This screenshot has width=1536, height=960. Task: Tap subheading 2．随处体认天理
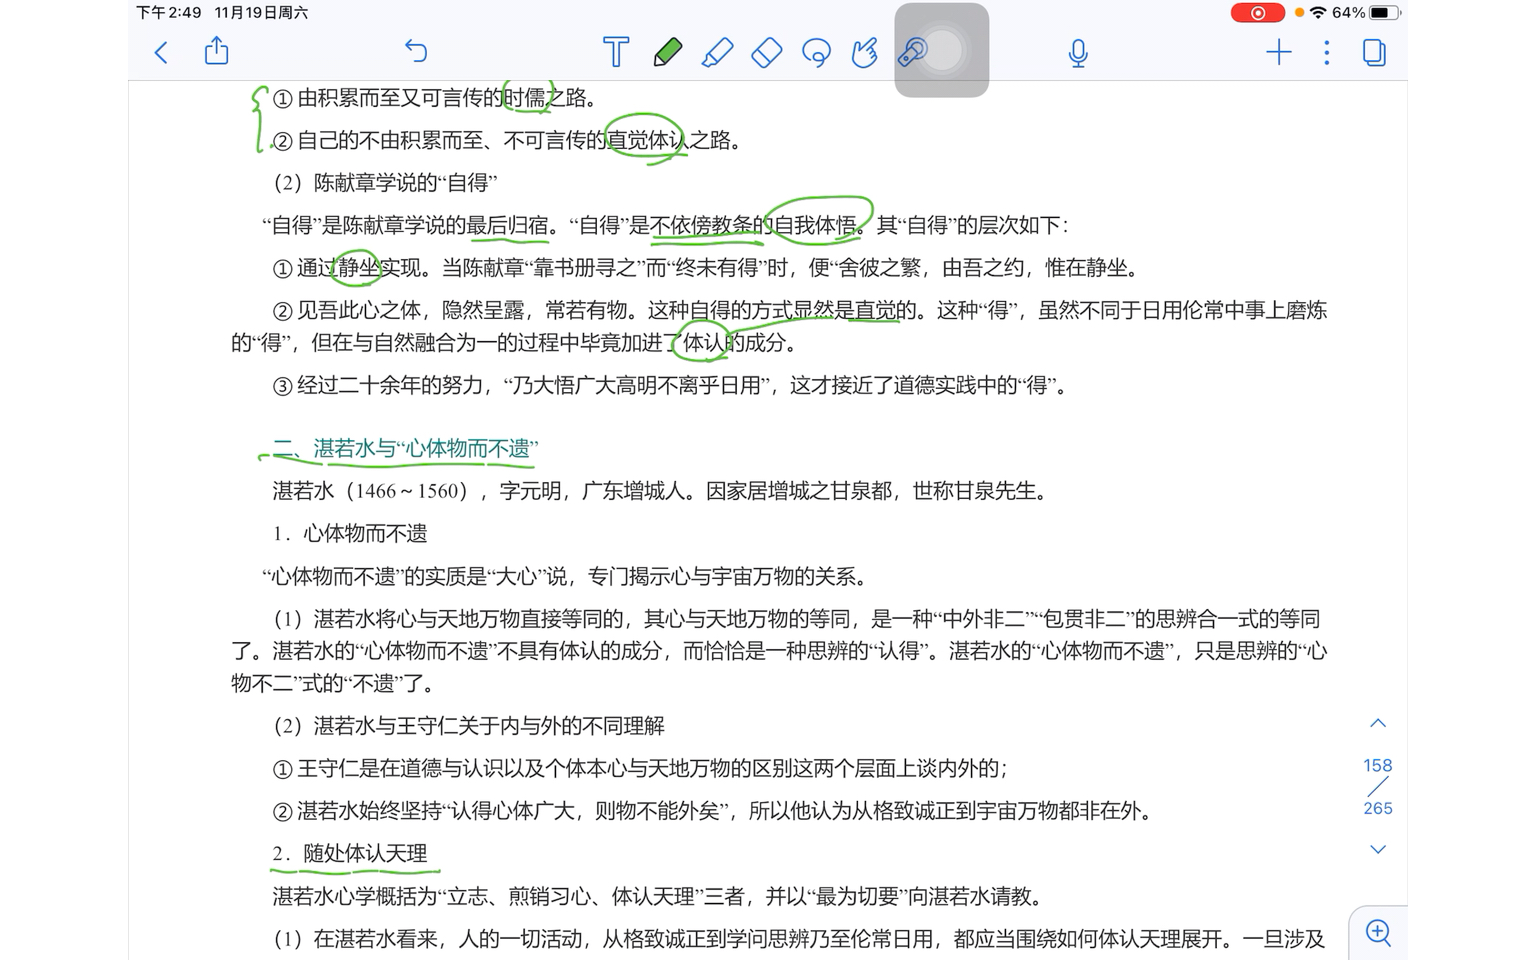coord(350,853)
